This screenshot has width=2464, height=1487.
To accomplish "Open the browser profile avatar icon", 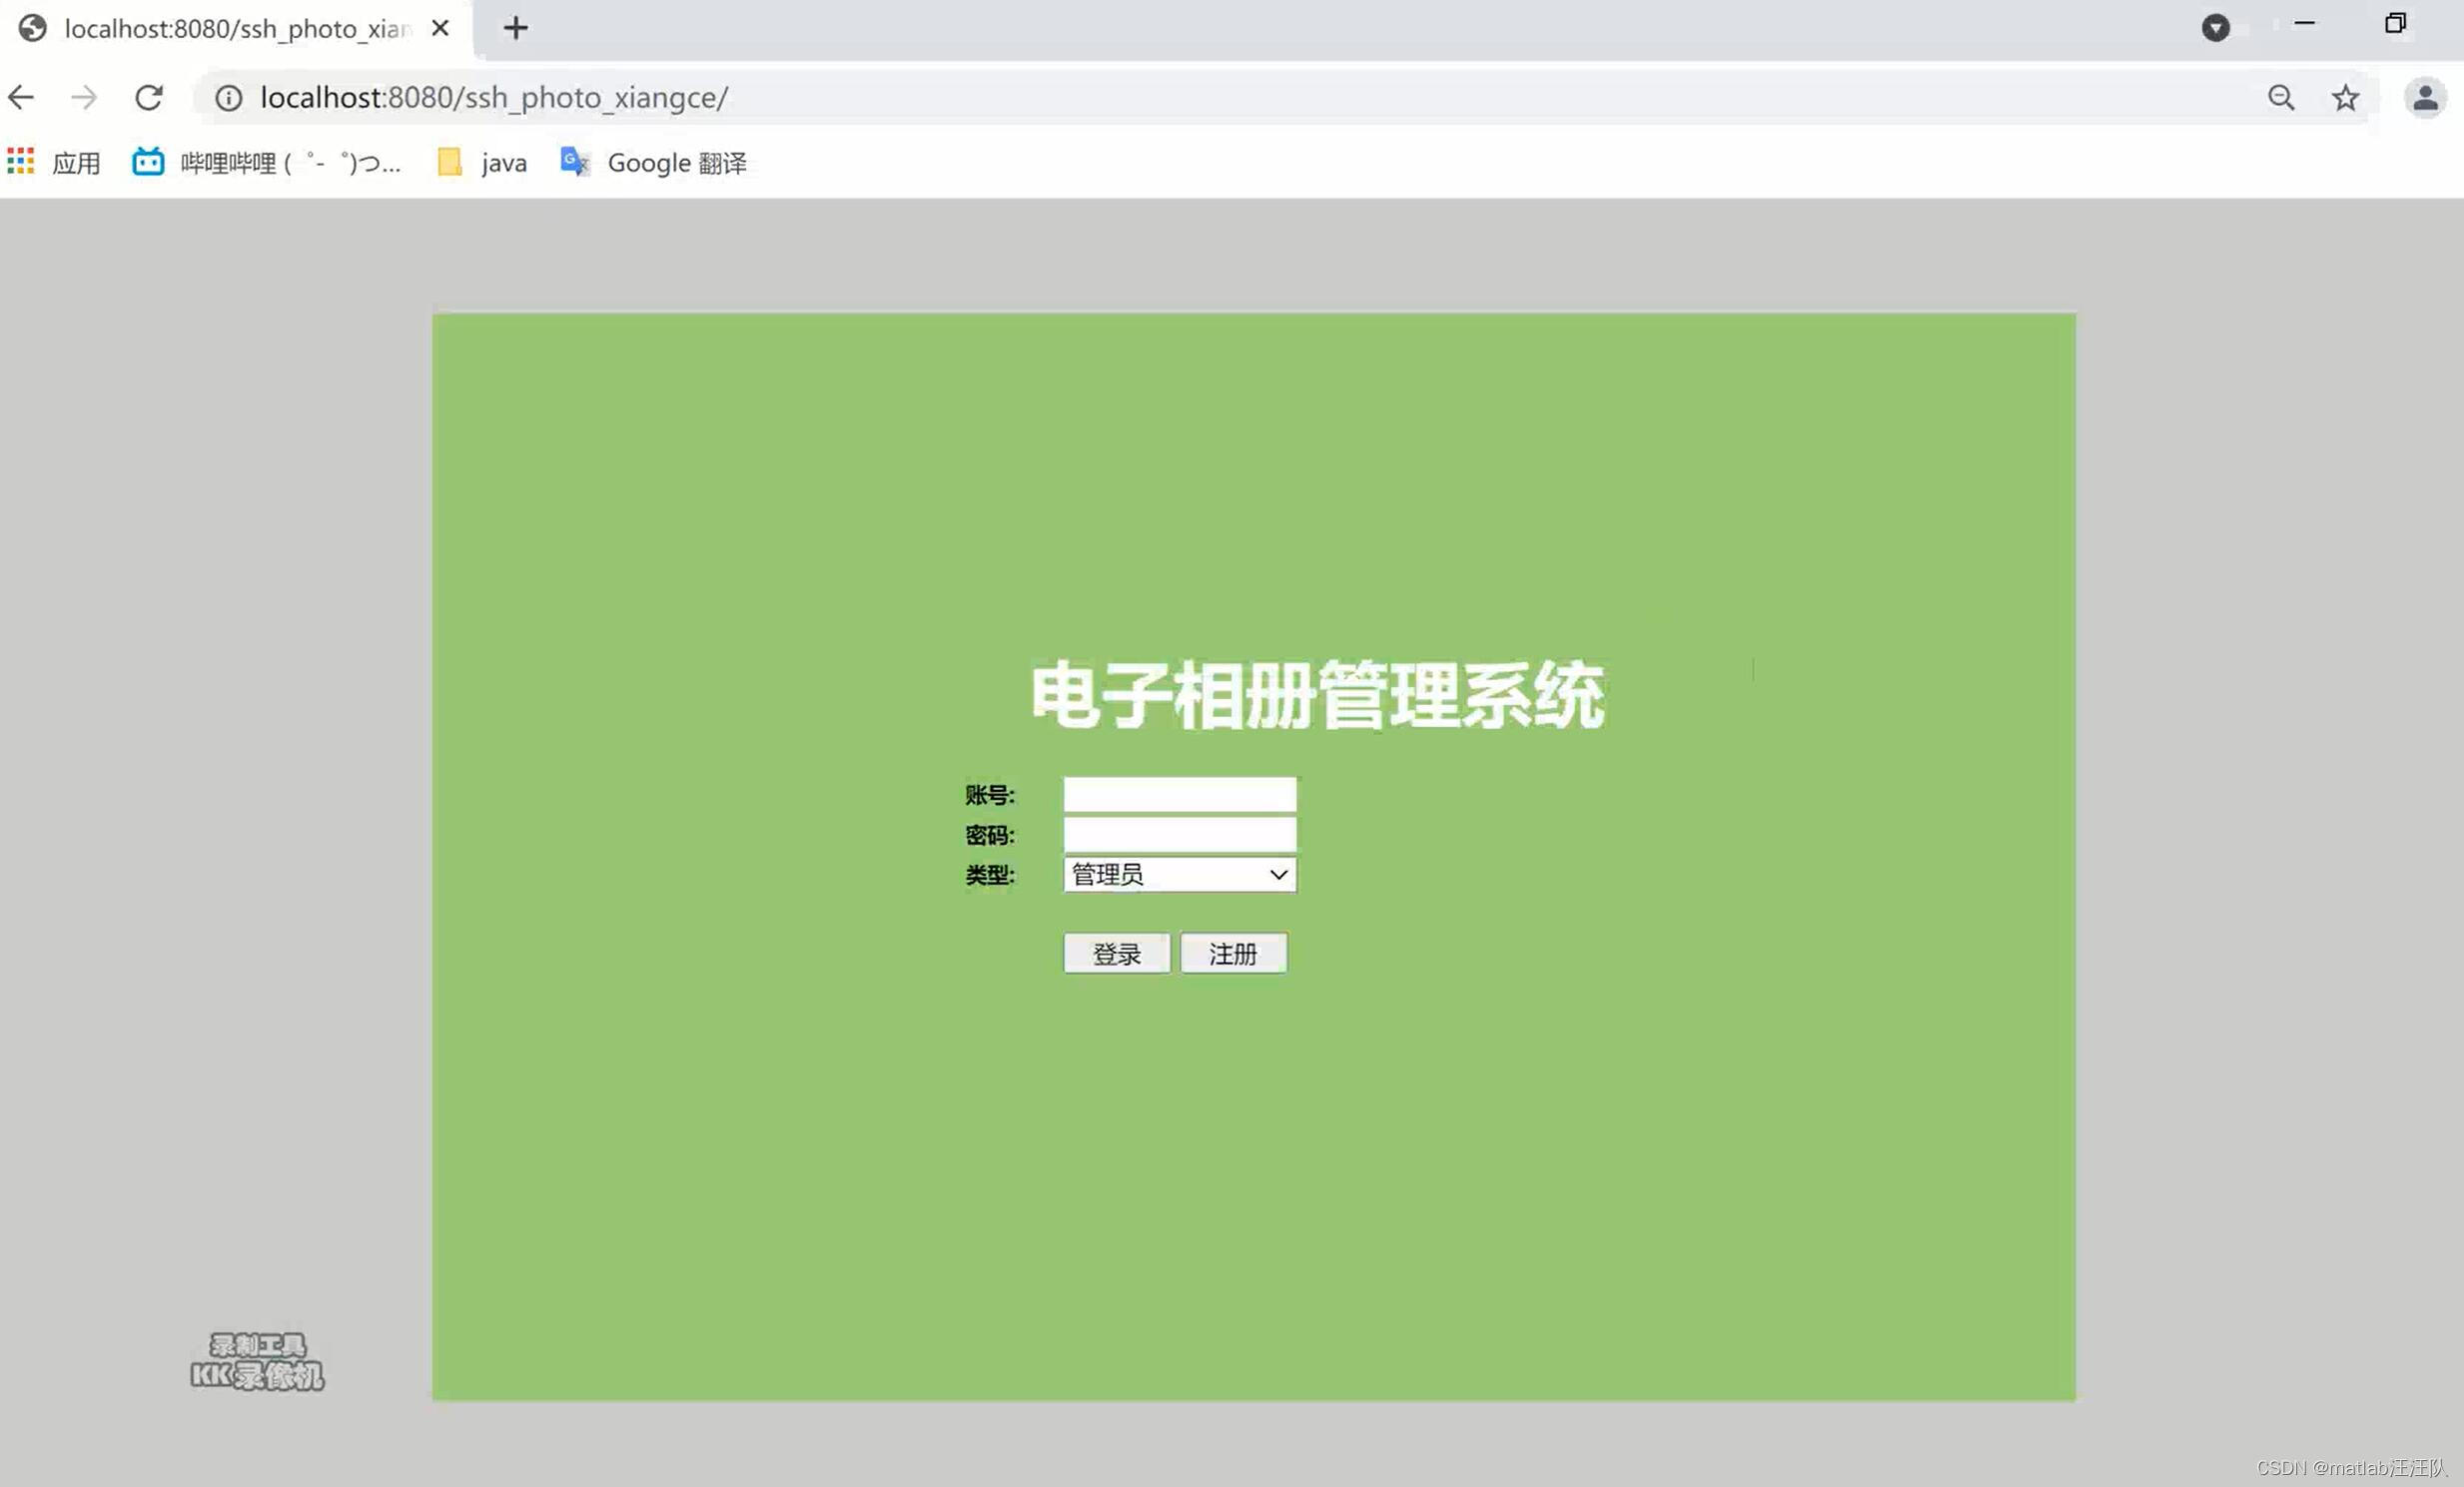I will [x=2425, y=97].
